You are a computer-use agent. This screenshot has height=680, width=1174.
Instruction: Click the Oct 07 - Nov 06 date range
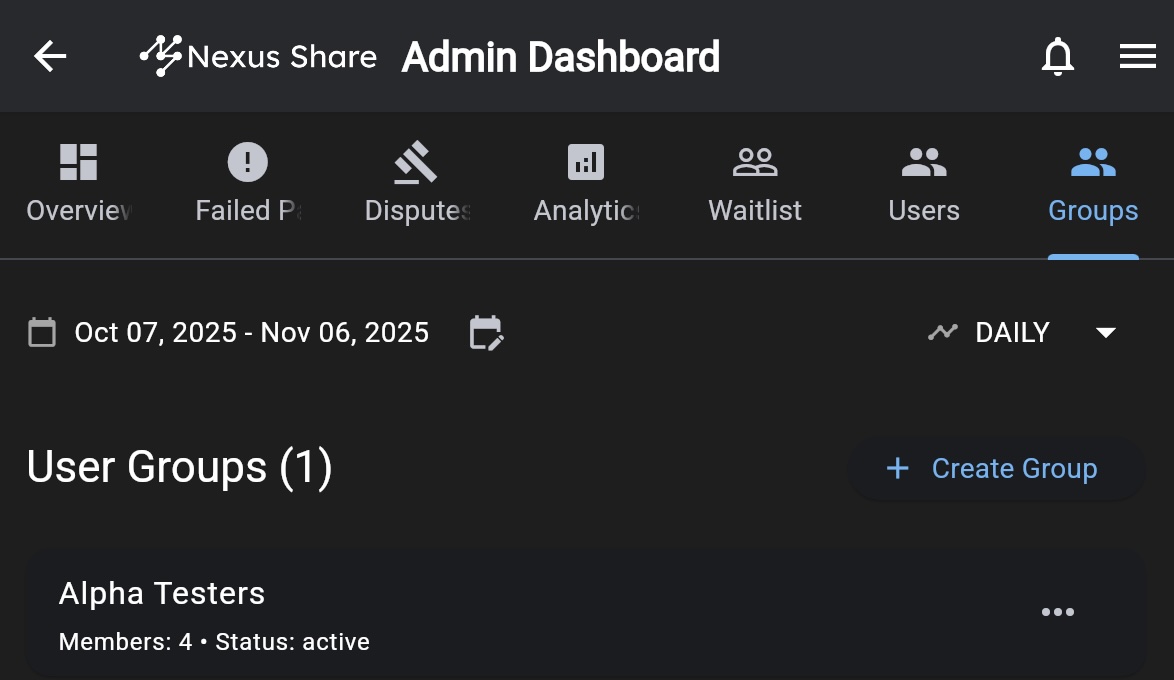252,333
